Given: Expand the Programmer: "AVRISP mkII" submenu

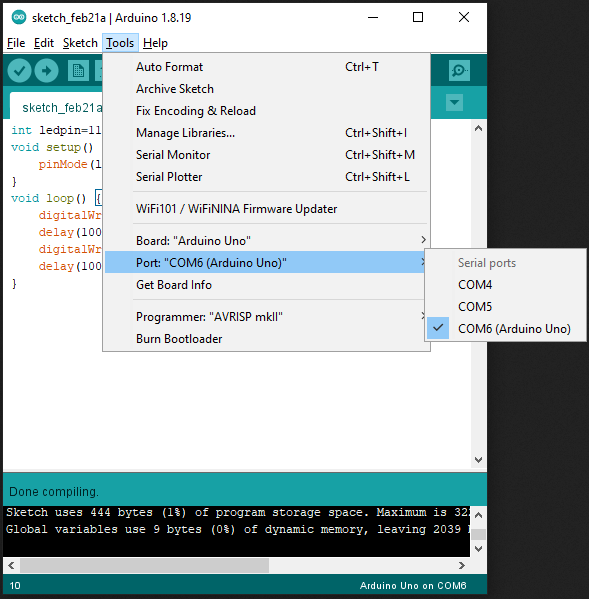Looking at the screenshot, I should tap(266, 317).
